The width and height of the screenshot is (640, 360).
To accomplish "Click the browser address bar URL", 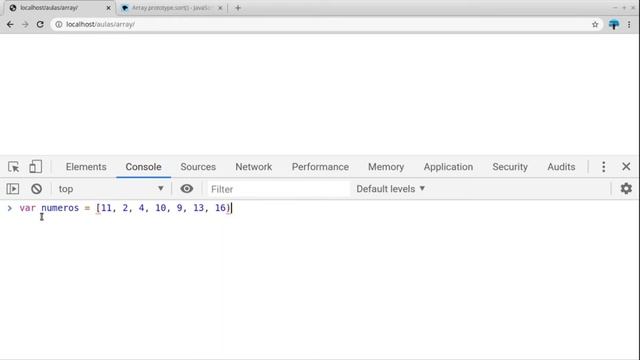I will pos(100,24).
